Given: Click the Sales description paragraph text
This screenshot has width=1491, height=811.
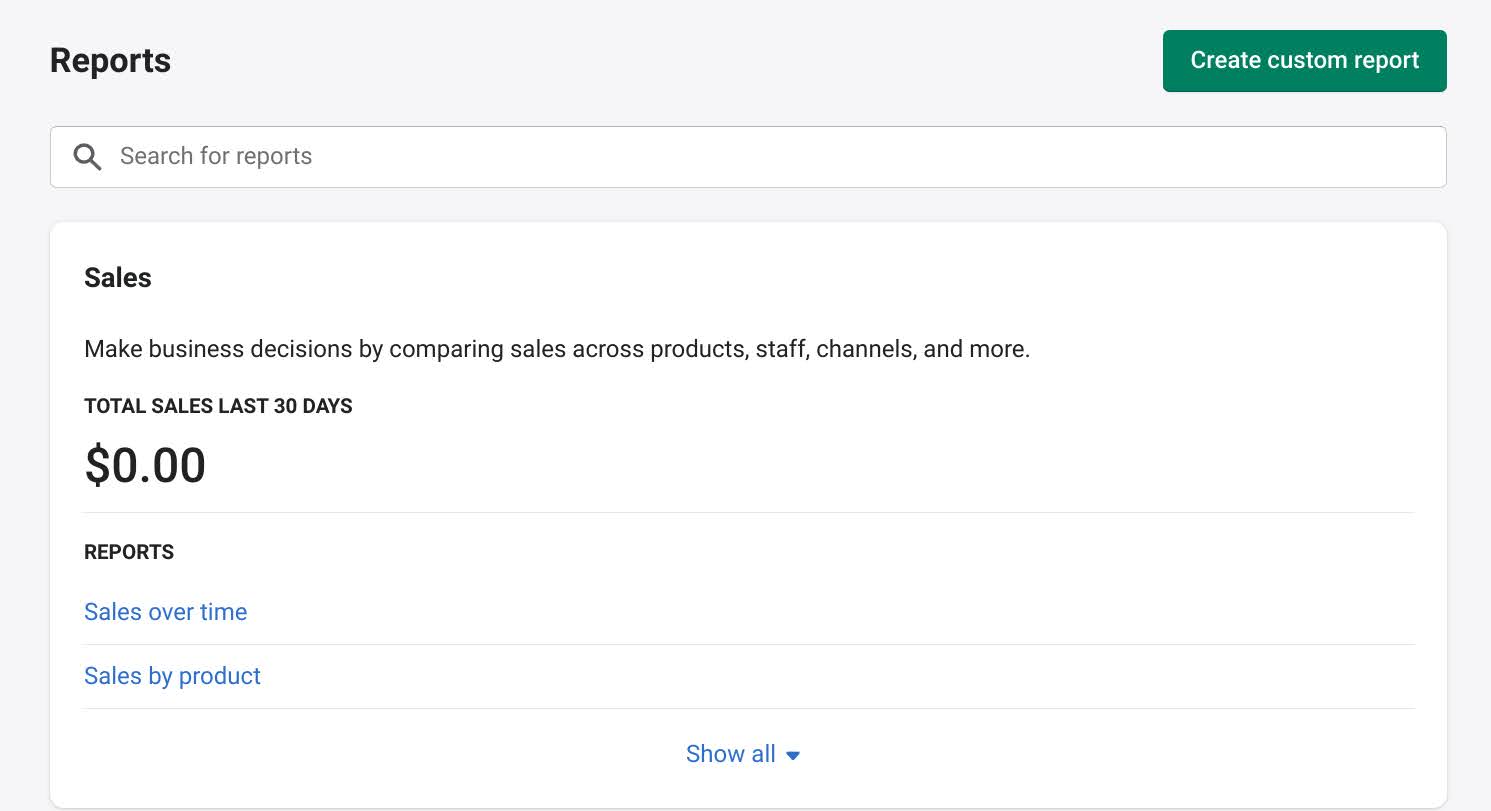Looking at the screenshot, I should click(557, 349).
